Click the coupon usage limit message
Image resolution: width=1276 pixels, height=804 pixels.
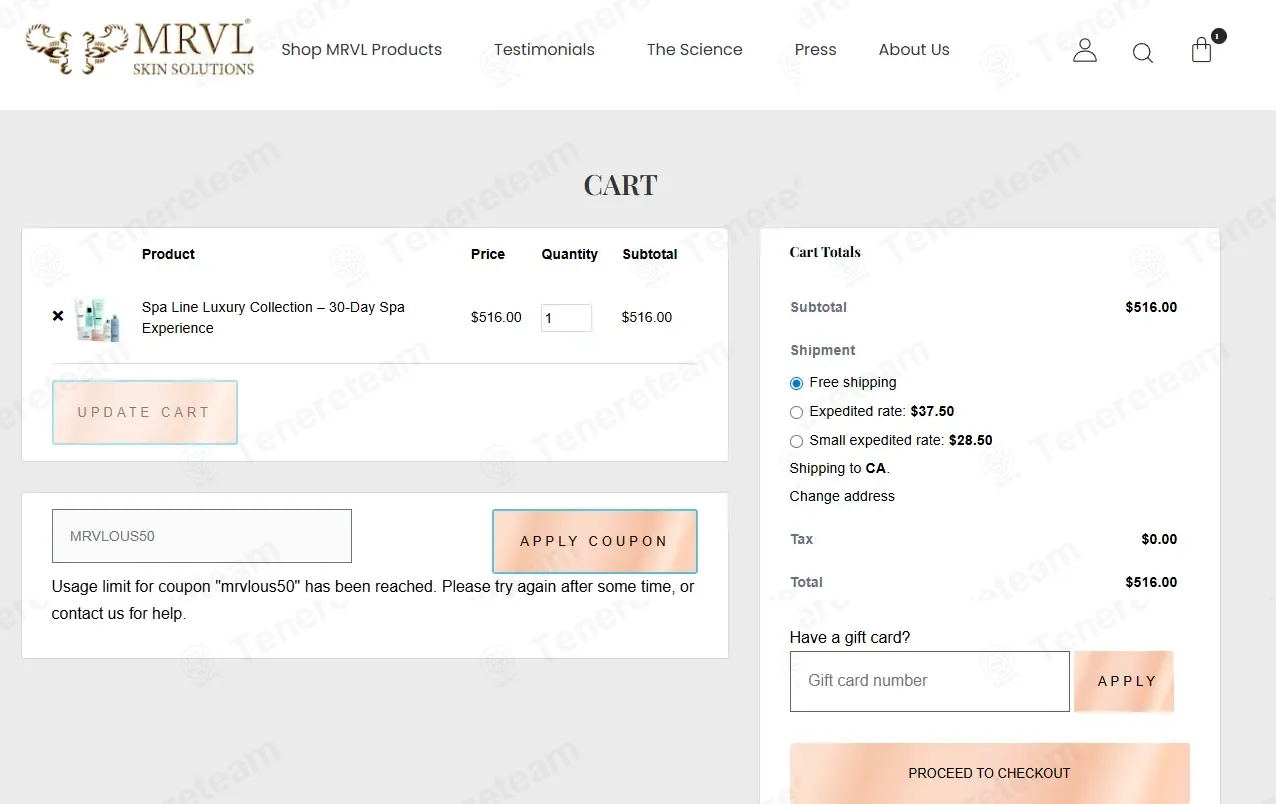(373, 600)
